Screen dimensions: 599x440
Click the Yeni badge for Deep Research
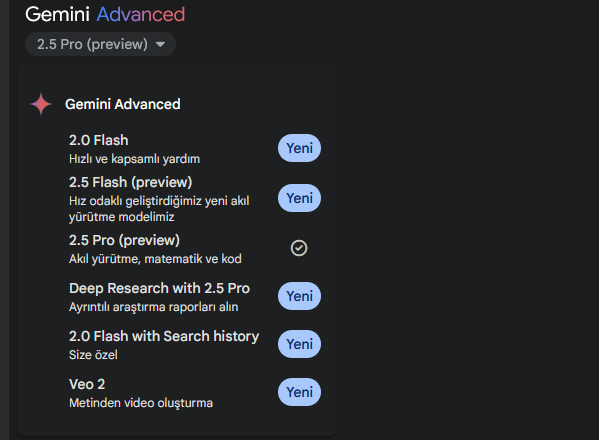(299, 296)
